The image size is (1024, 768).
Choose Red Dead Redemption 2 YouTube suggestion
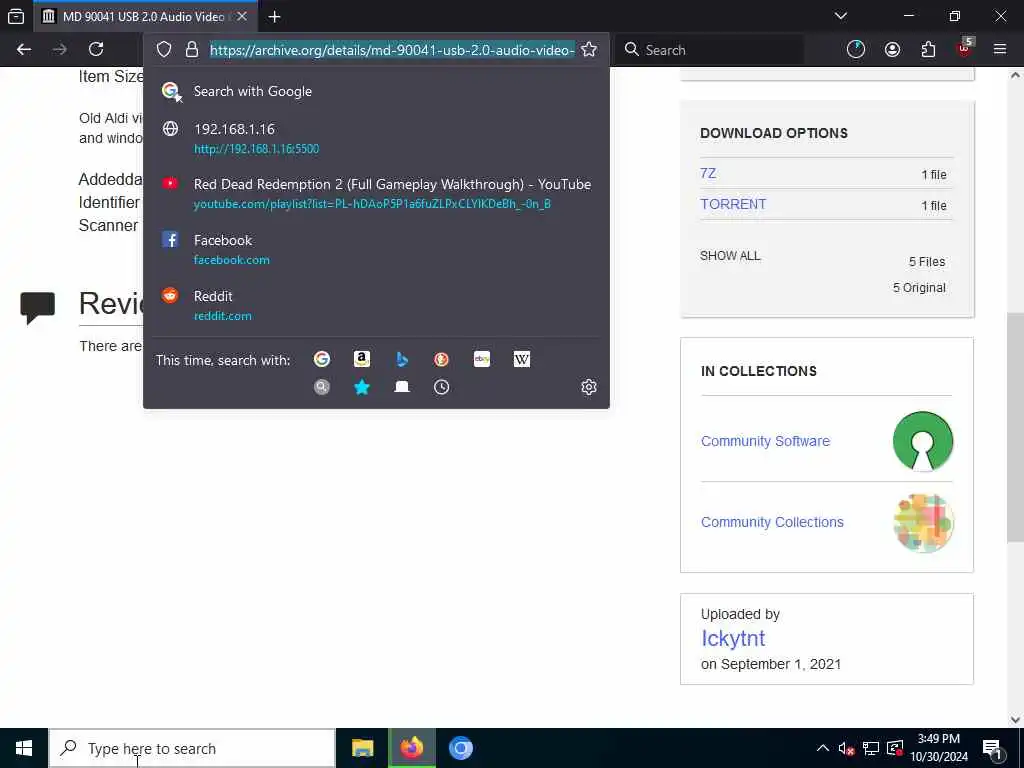coord(376,193)
